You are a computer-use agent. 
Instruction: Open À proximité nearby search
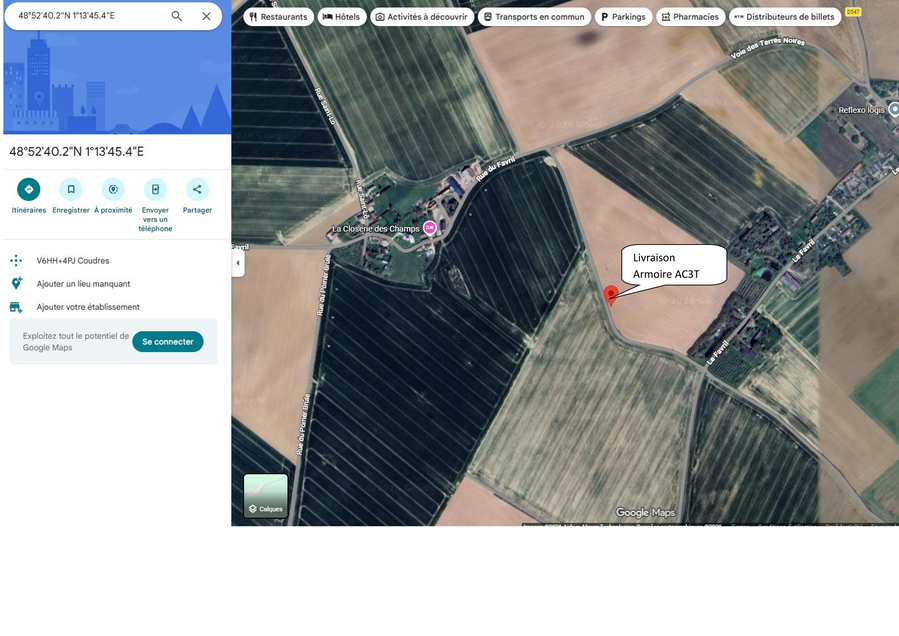[113, 189]
